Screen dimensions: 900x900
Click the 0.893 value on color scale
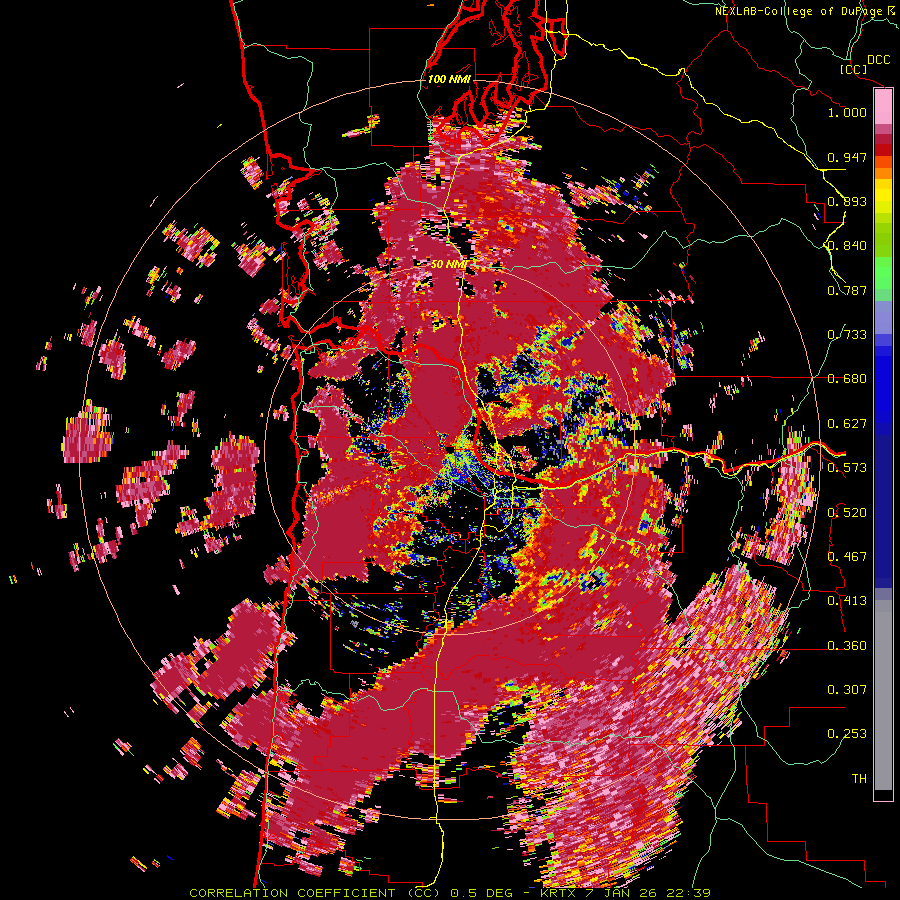(847, 201)
